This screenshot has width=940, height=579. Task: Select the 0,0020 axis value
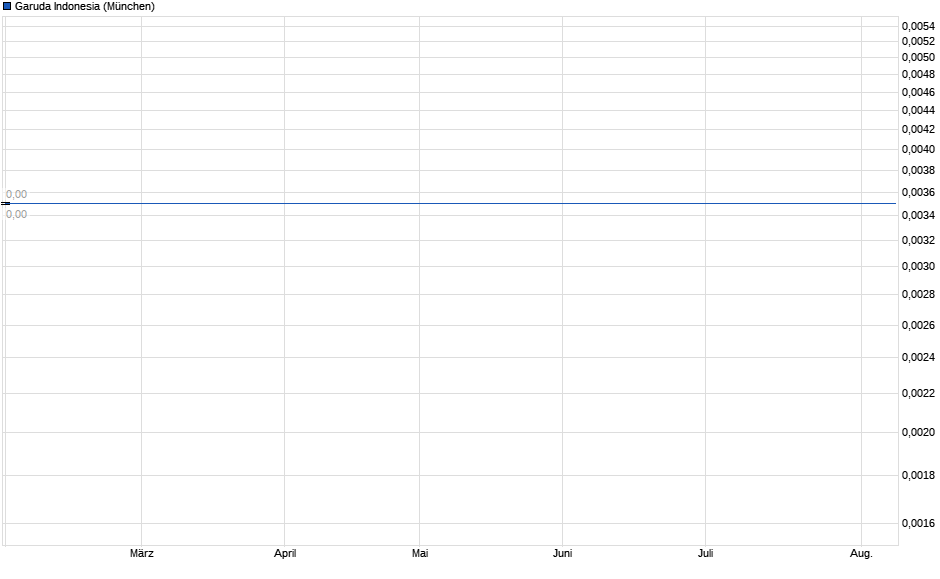point(918,432)
